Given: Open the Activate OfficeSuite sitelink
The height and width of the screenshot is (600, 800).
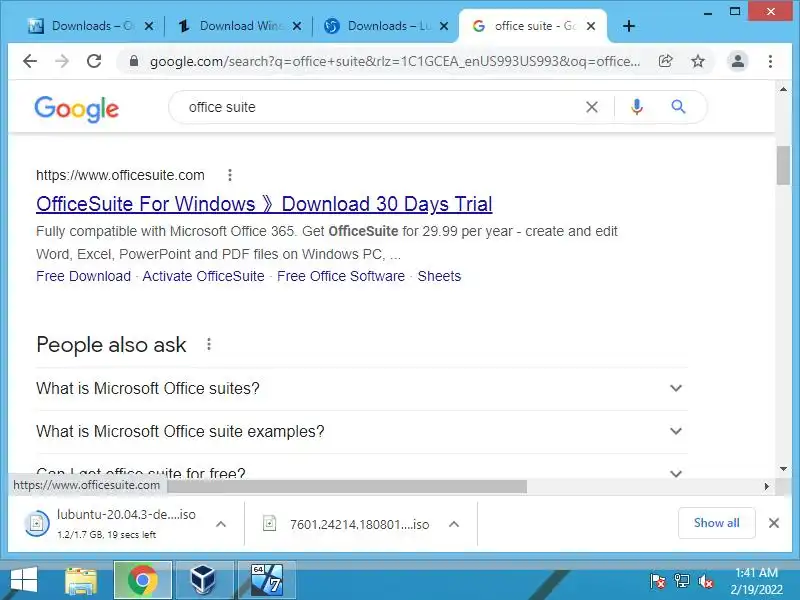Looking at the screenshot, I should 203,276.
